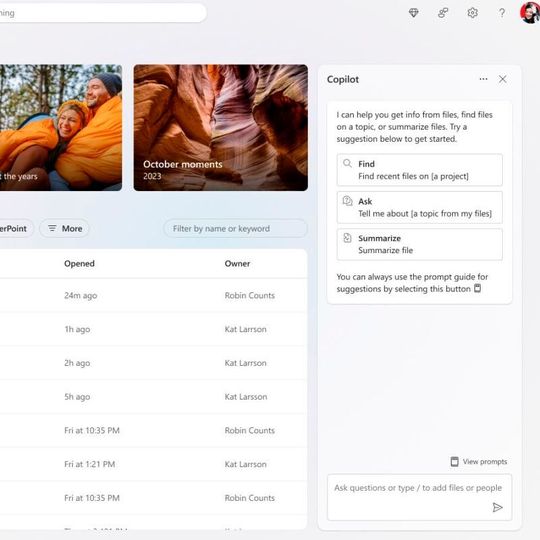540x540 pixels.
Task: Select the row opened 2h ago
Action: 153,363
